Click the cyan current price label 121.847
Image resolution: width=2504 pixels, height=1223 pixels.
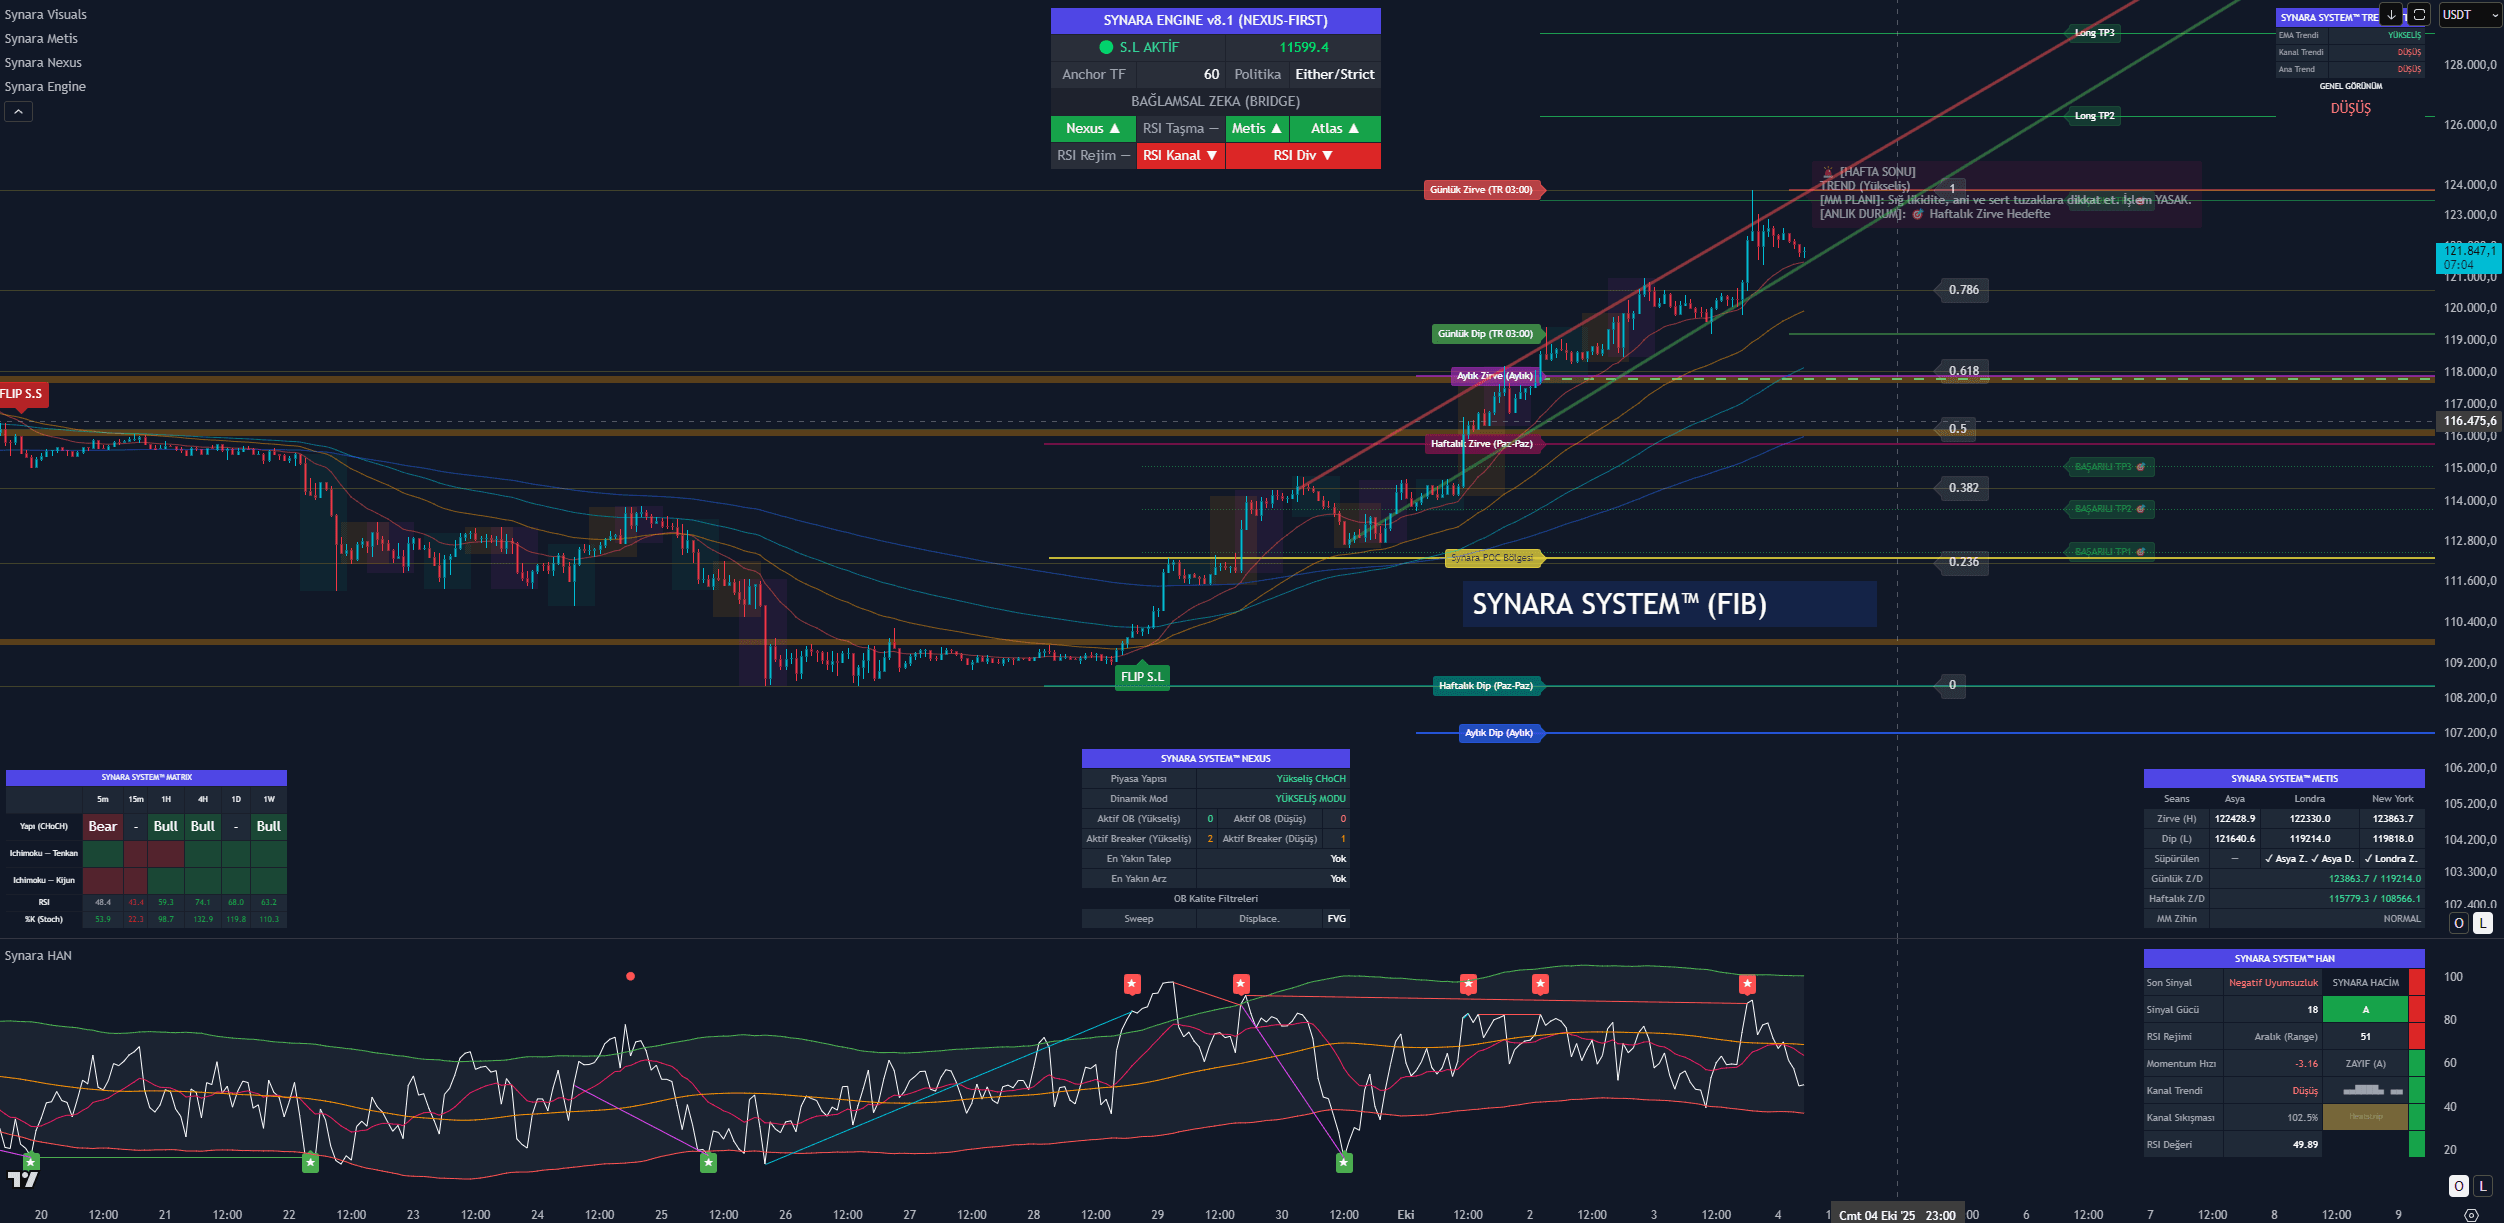tap(2467, 257)
